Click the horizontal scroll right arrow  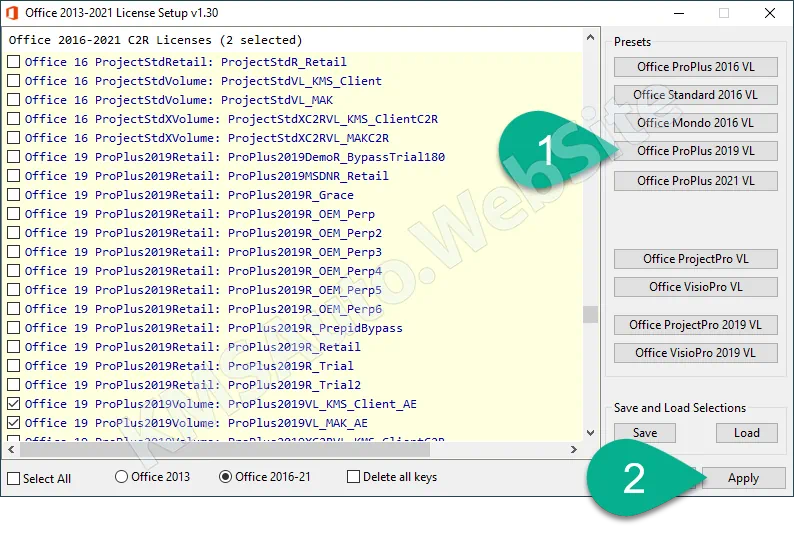click(x=574, y=449)
